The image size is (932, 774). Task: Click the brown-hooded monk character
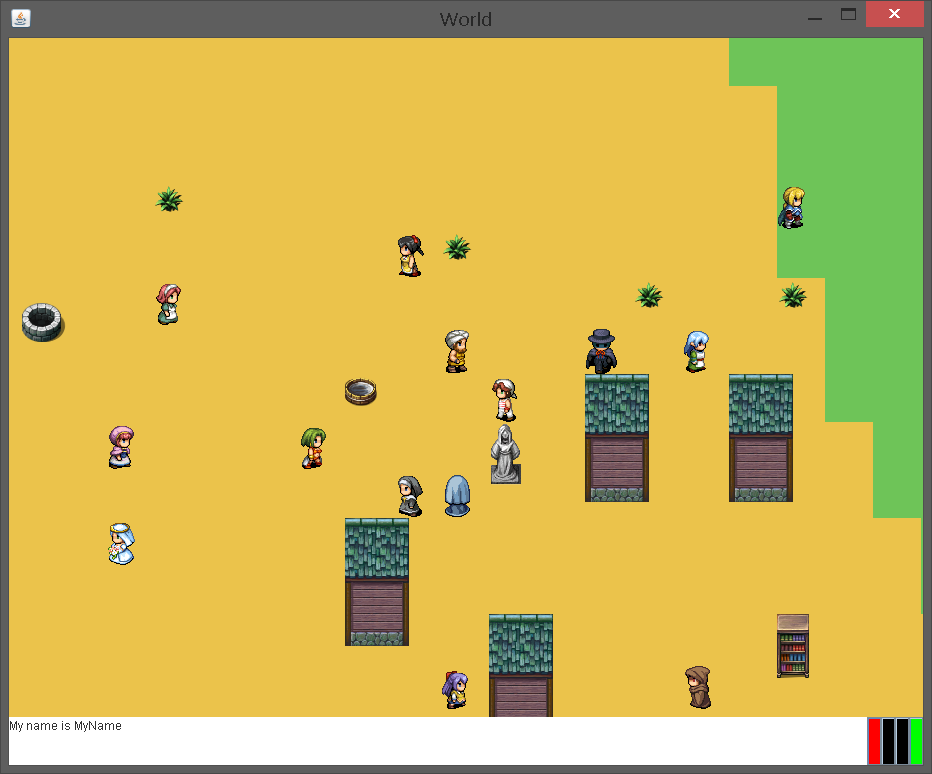698,687
